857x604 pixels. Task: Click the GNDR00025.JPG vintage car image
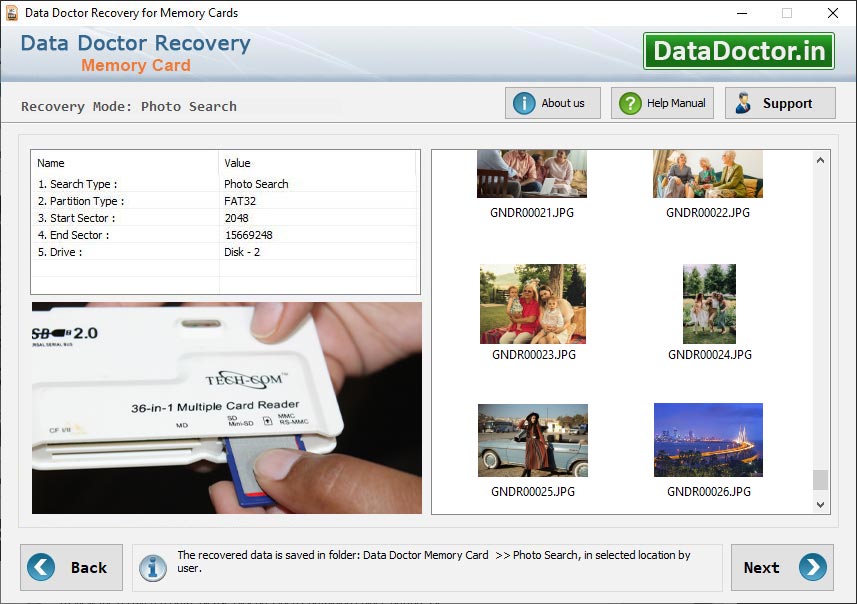tap(531, 439)
